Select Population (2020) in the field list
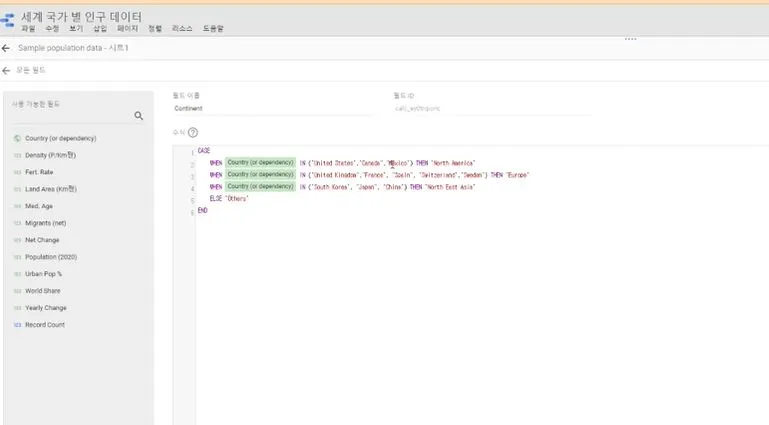The image size is (769, 425). click(51, 257)
